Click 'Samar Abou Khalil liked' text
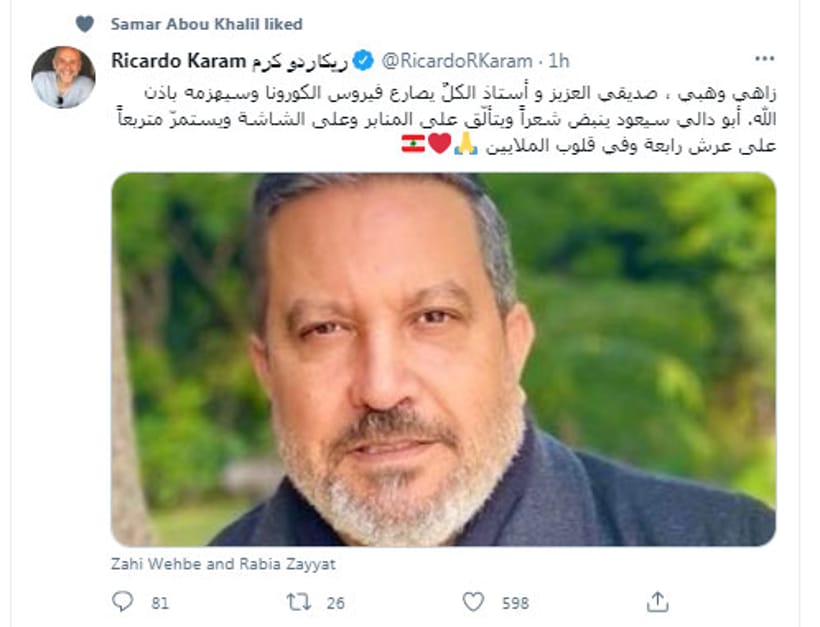This screenshot has width=820, height=627. [x=207, y=24]
